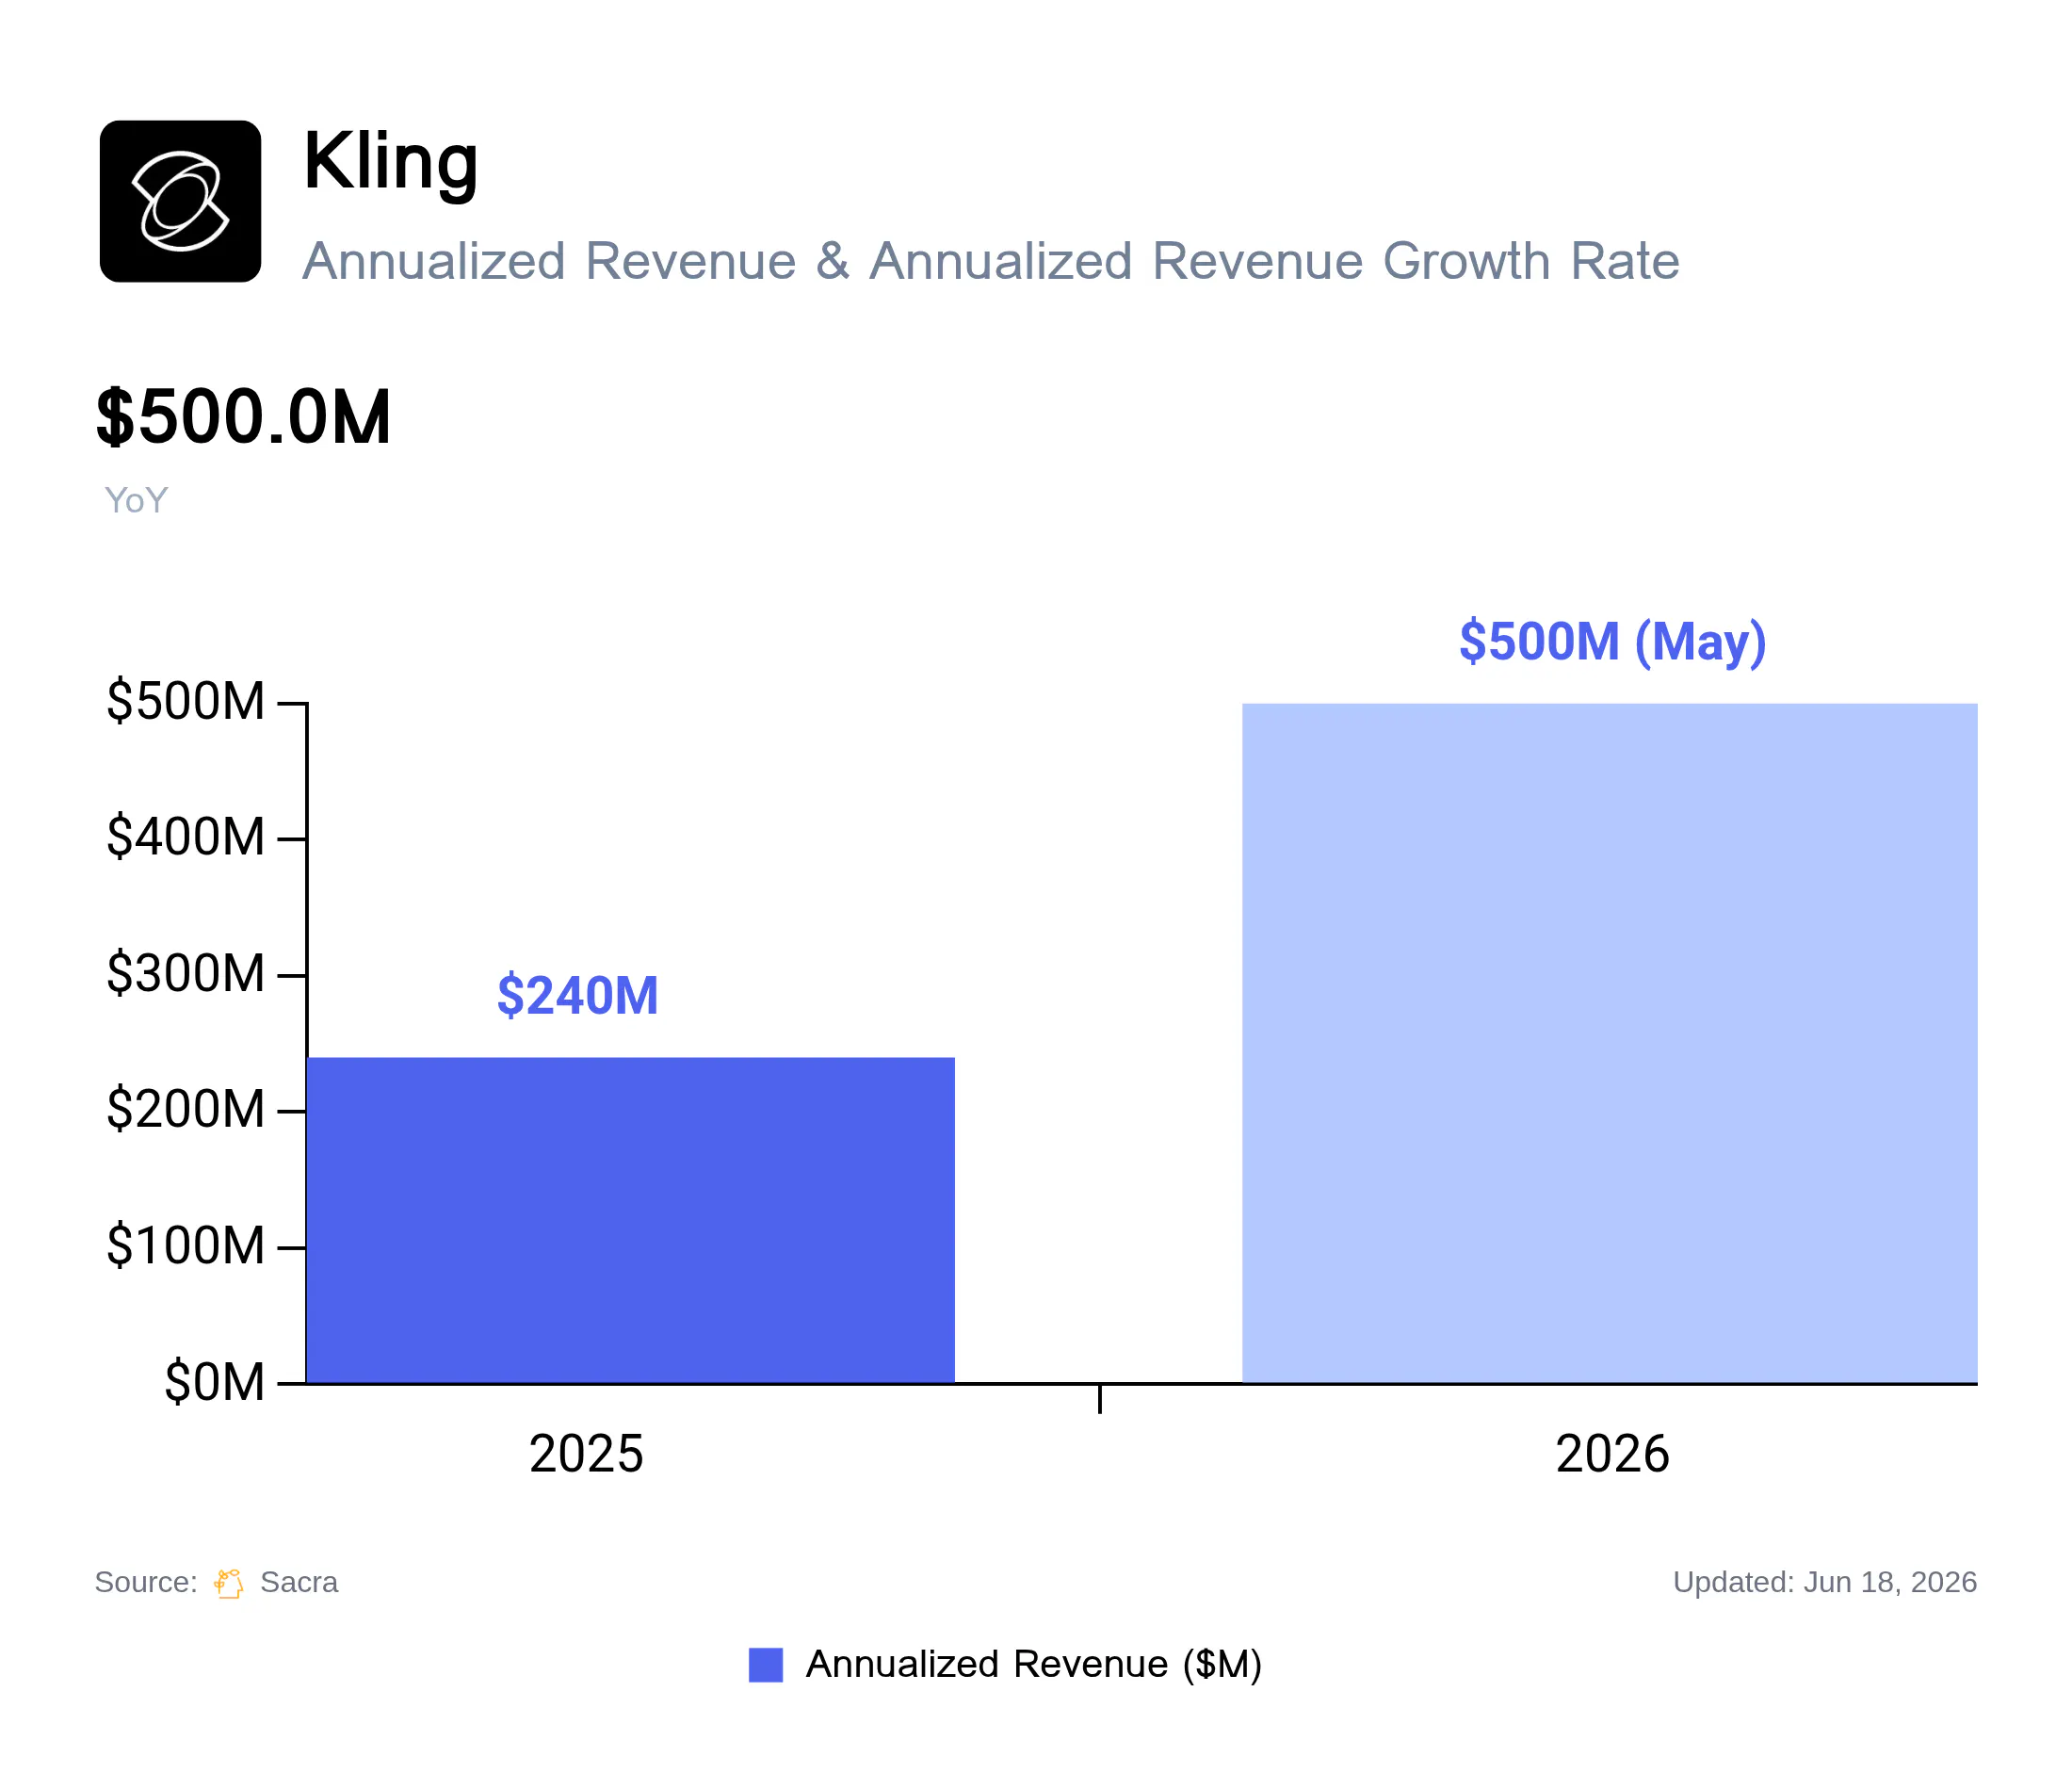Click the "$500M" y-axis label
2072x1773 pixels.
coord(185,700)
